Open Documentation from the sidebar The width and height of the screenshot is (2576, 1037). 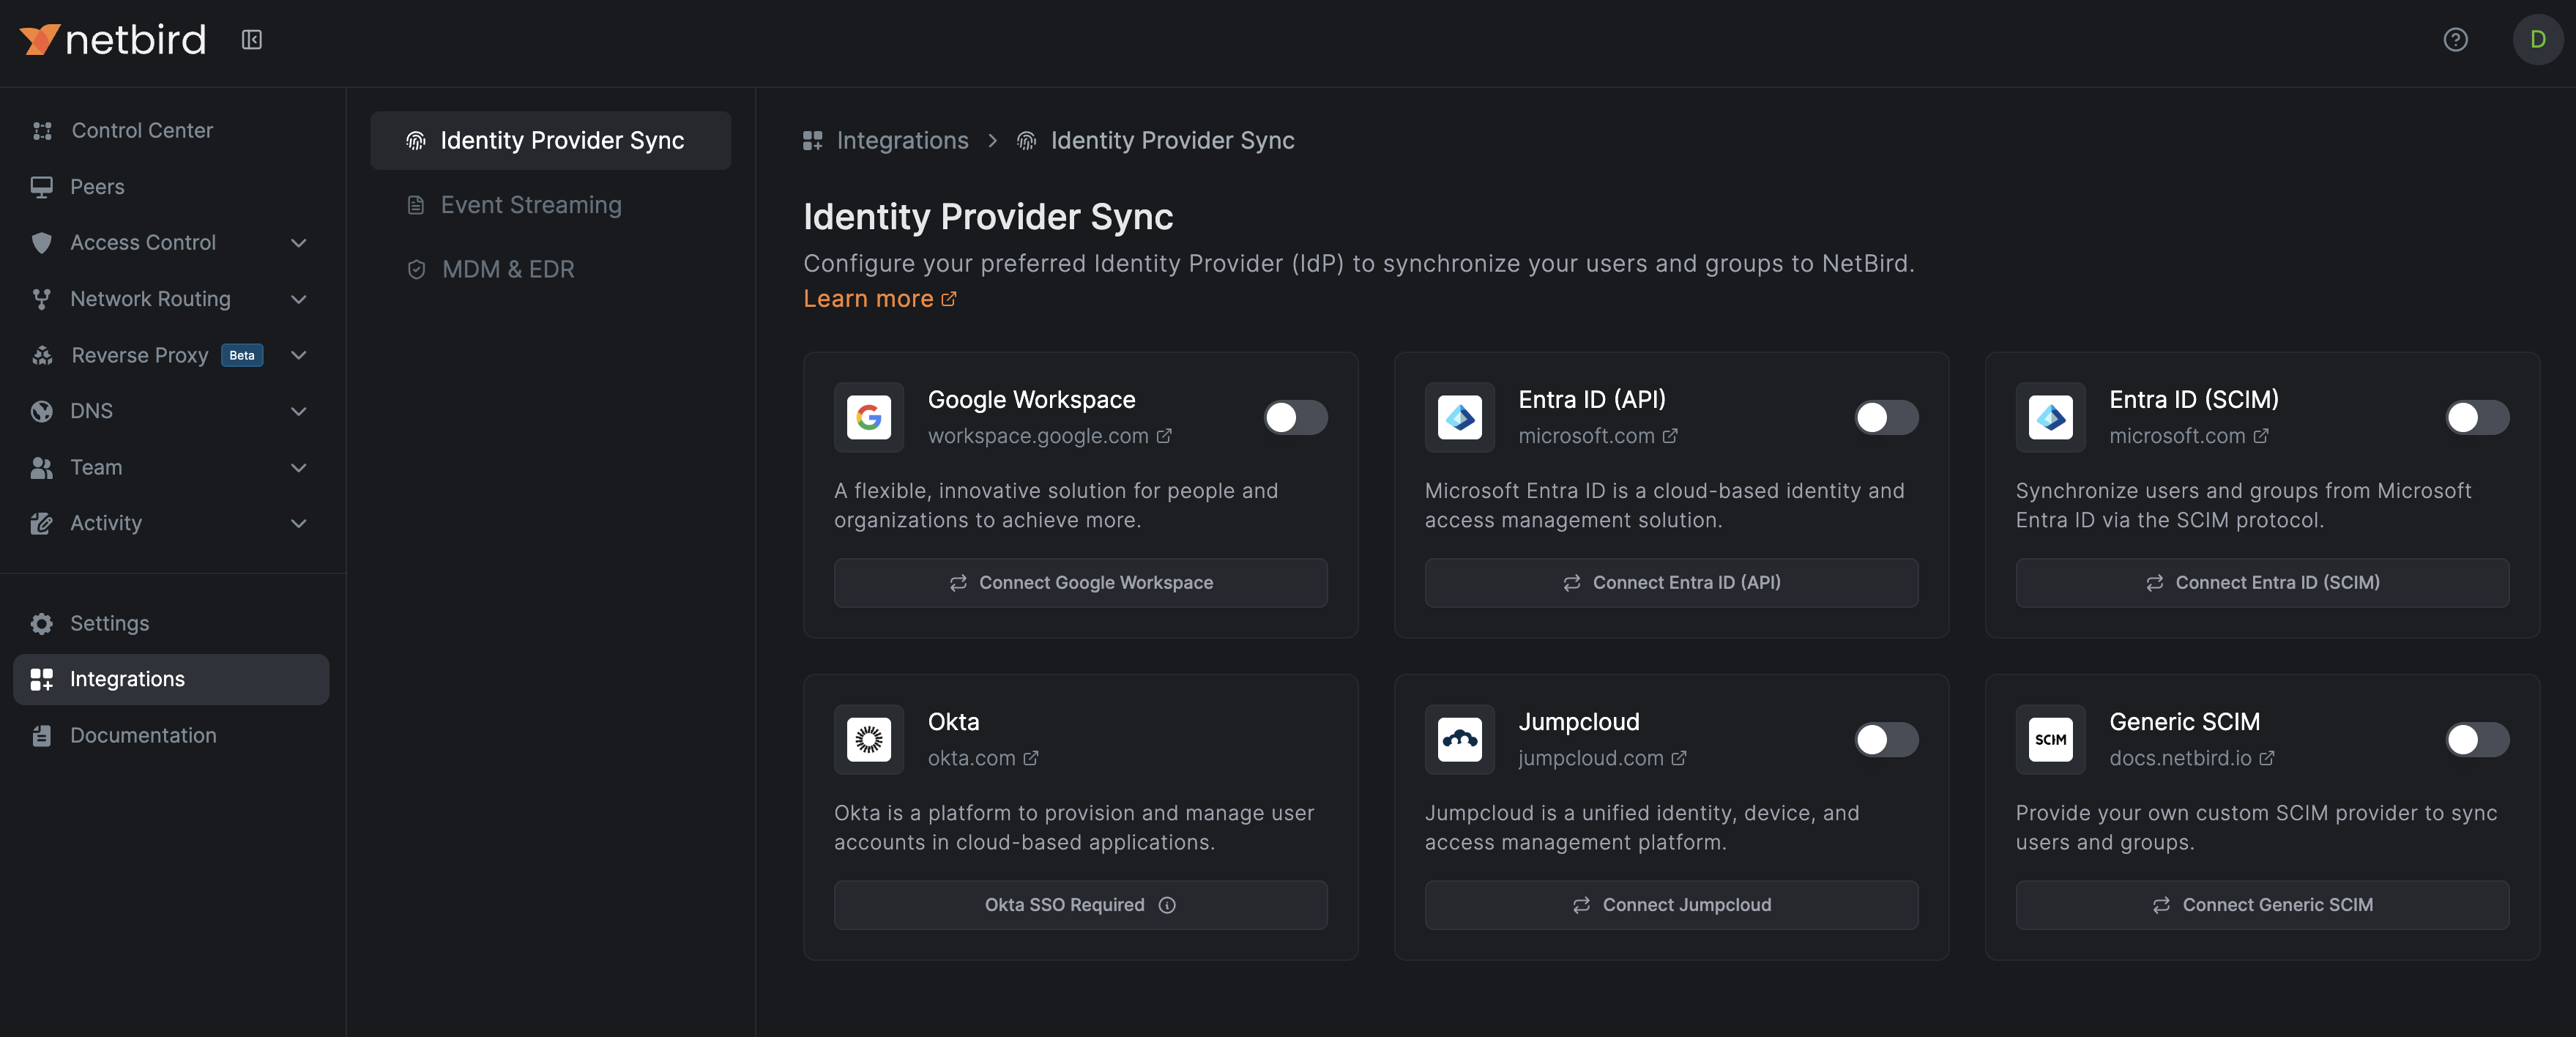(x=171, y=735)
